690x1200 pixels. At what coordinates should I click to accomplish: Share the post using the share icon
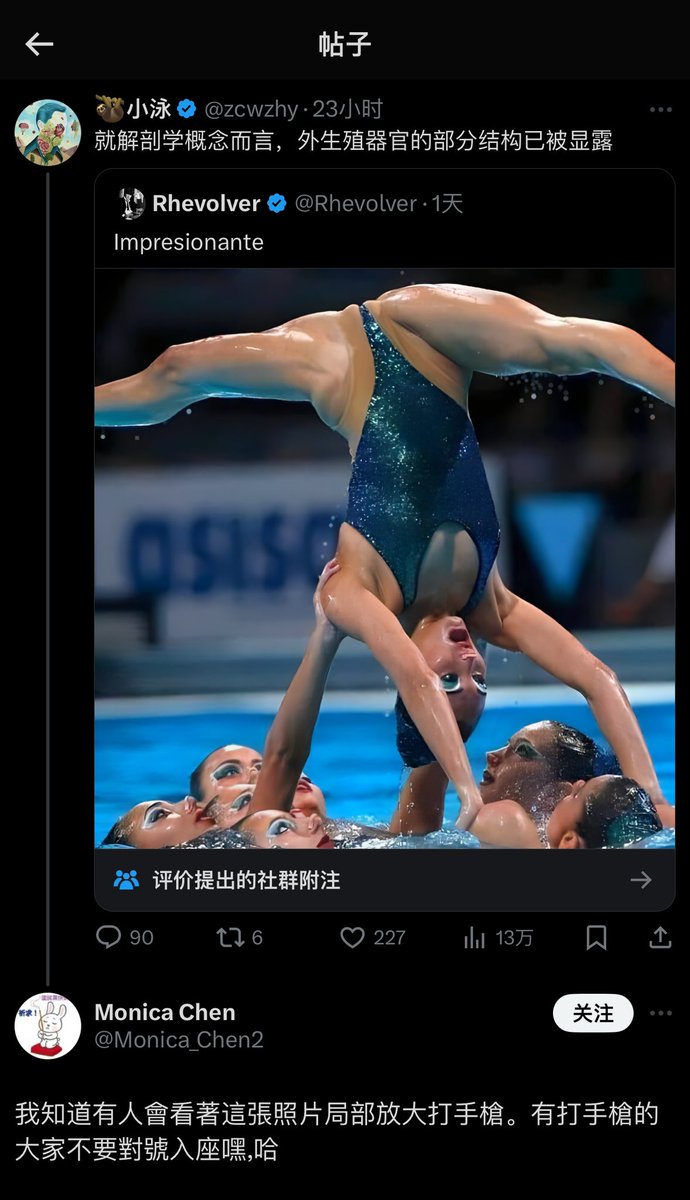tap(660, 937)
